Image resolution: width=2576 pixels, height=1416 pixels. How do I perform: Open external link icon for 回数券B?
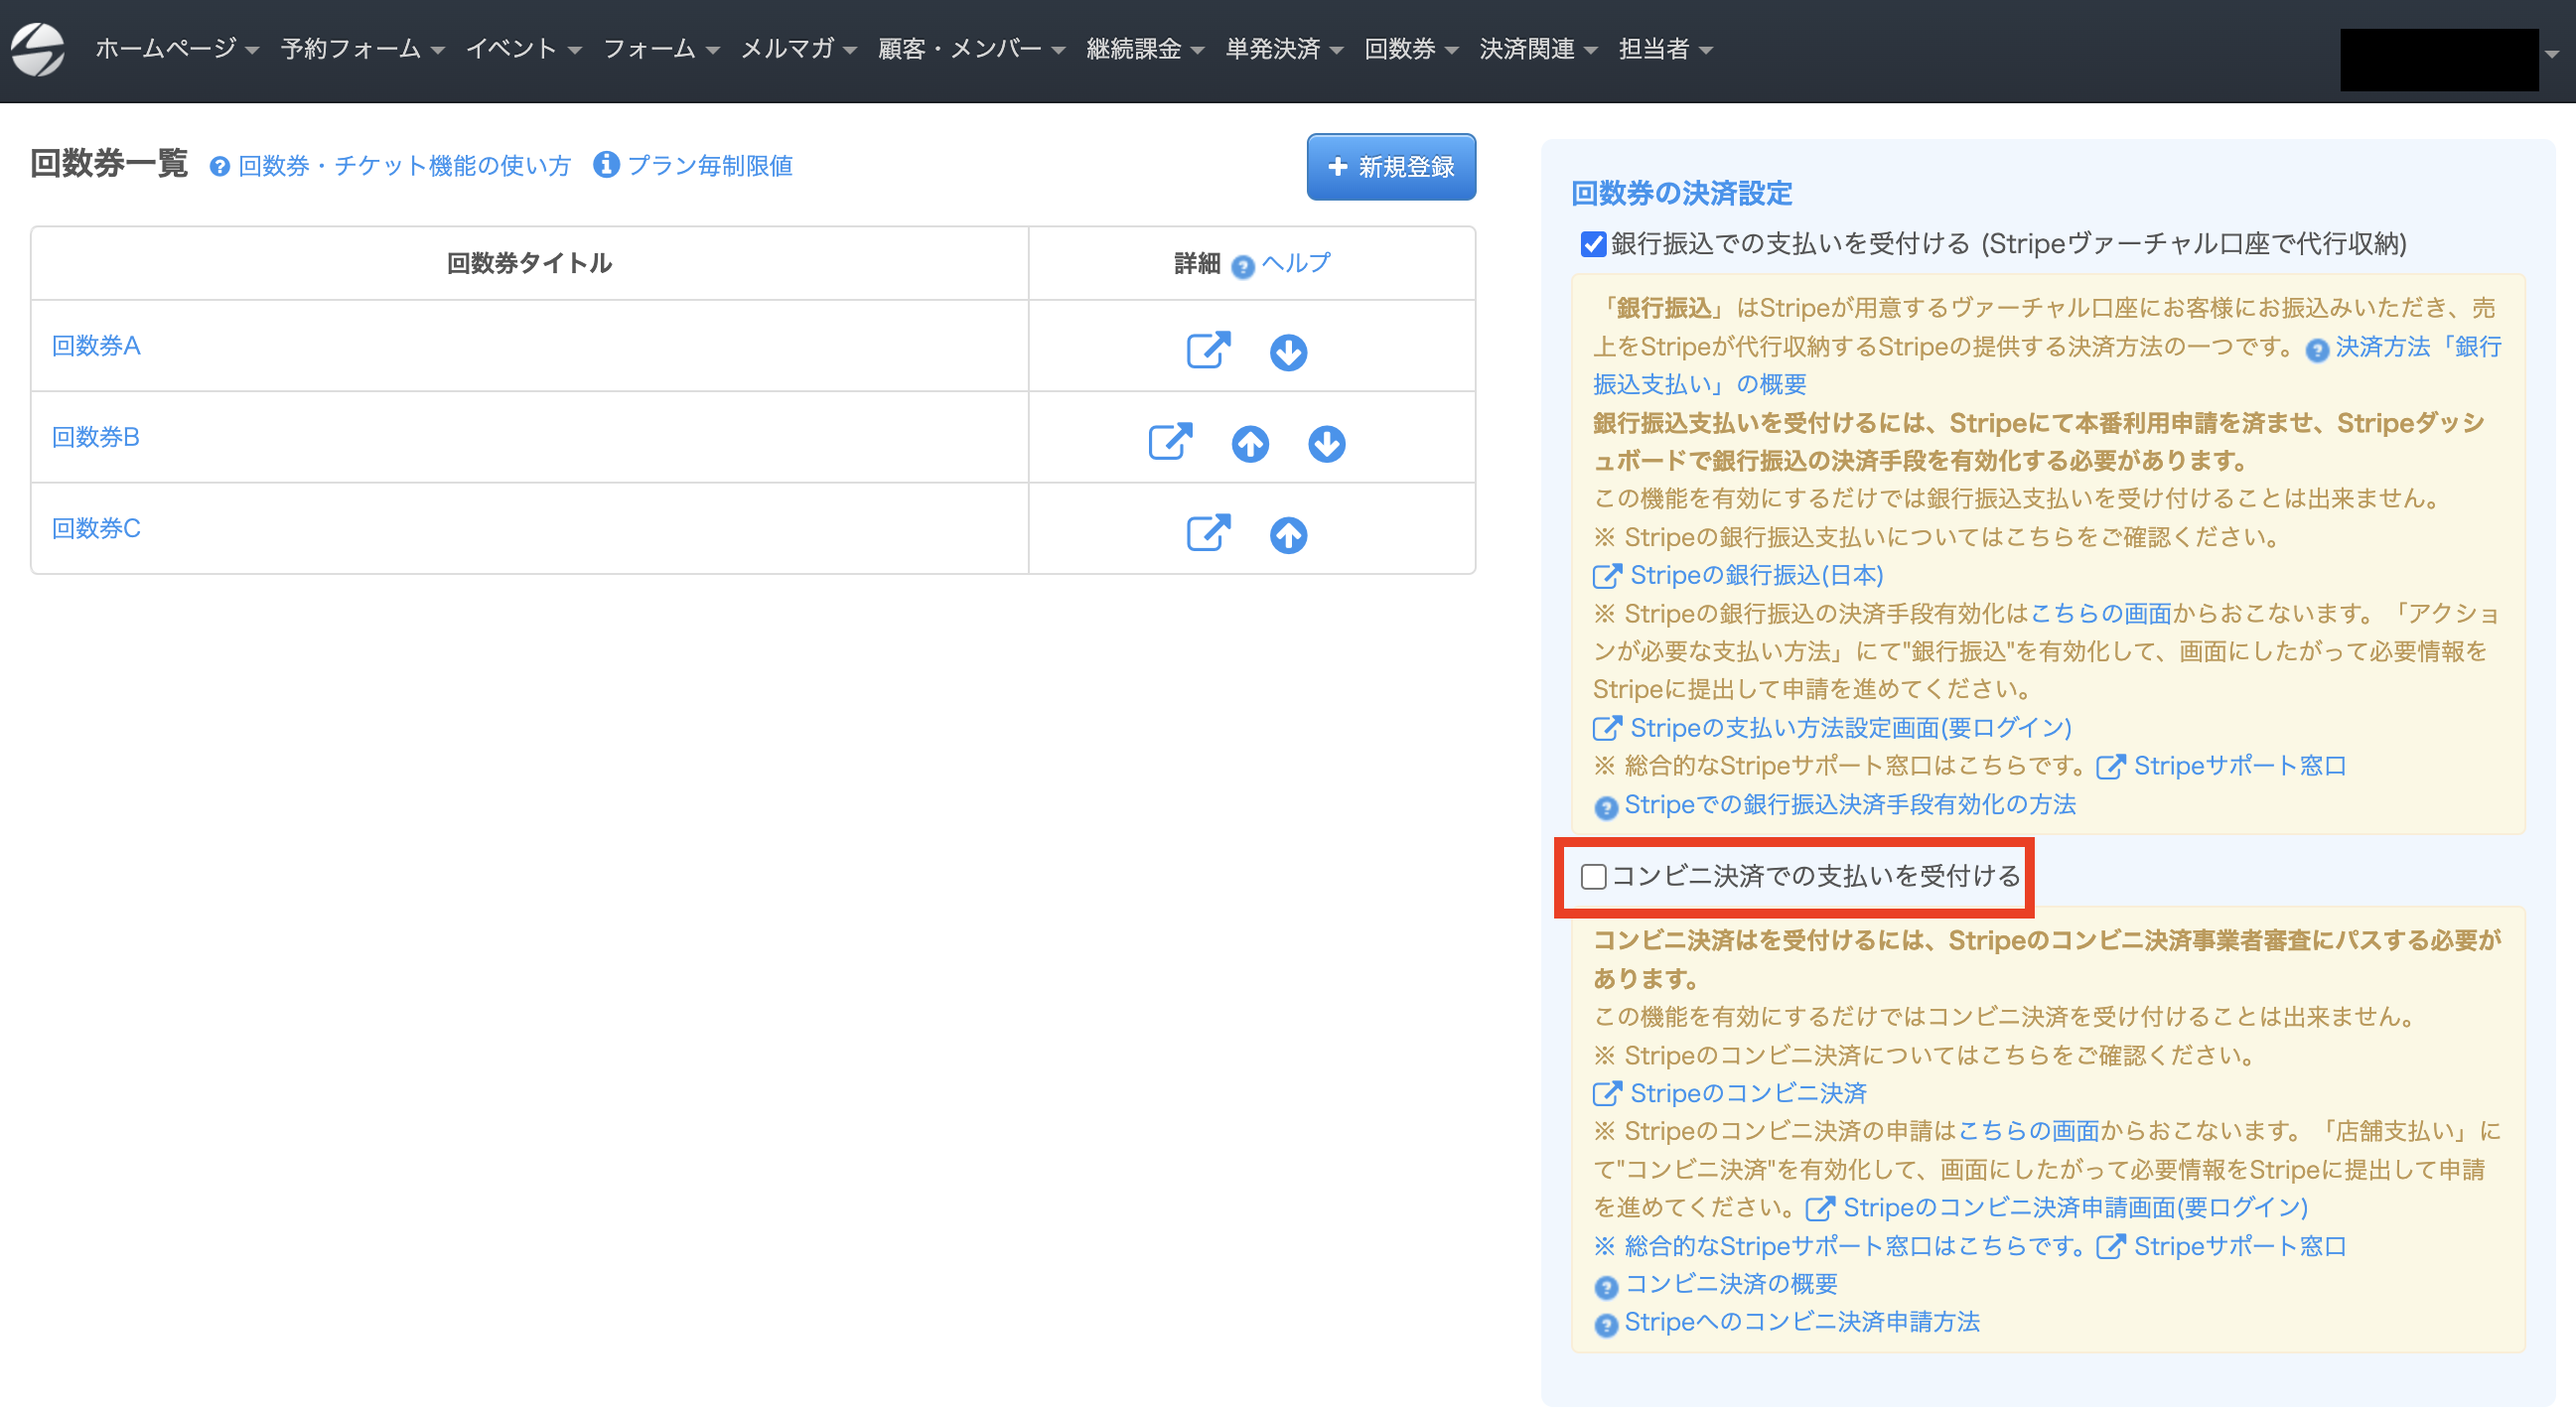[1170, 442]
